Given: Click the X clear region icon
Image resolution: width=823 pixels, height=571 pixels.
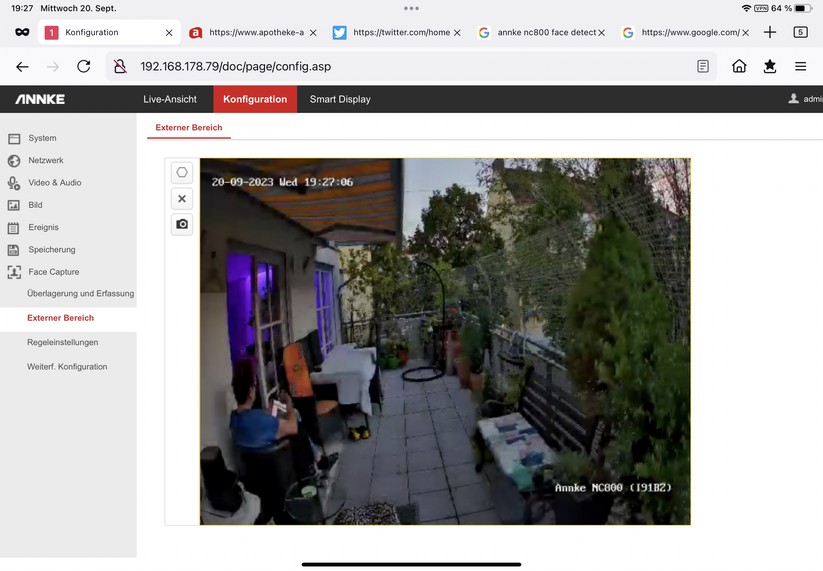Looking at the screenshot, I should [182, 198].
